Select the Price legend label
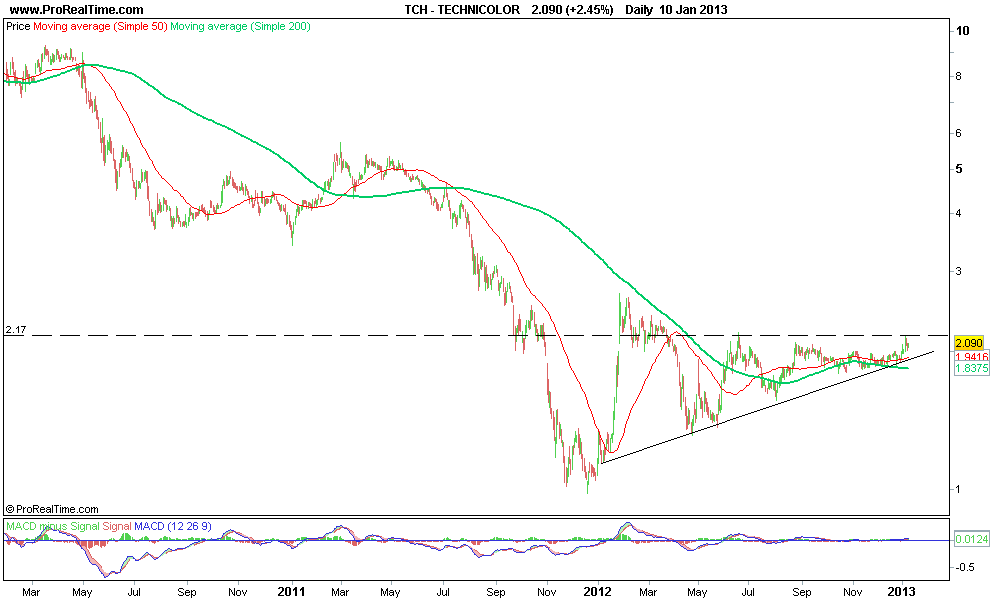Screen dimensions: 1000x600 click(x=18, y=26)
